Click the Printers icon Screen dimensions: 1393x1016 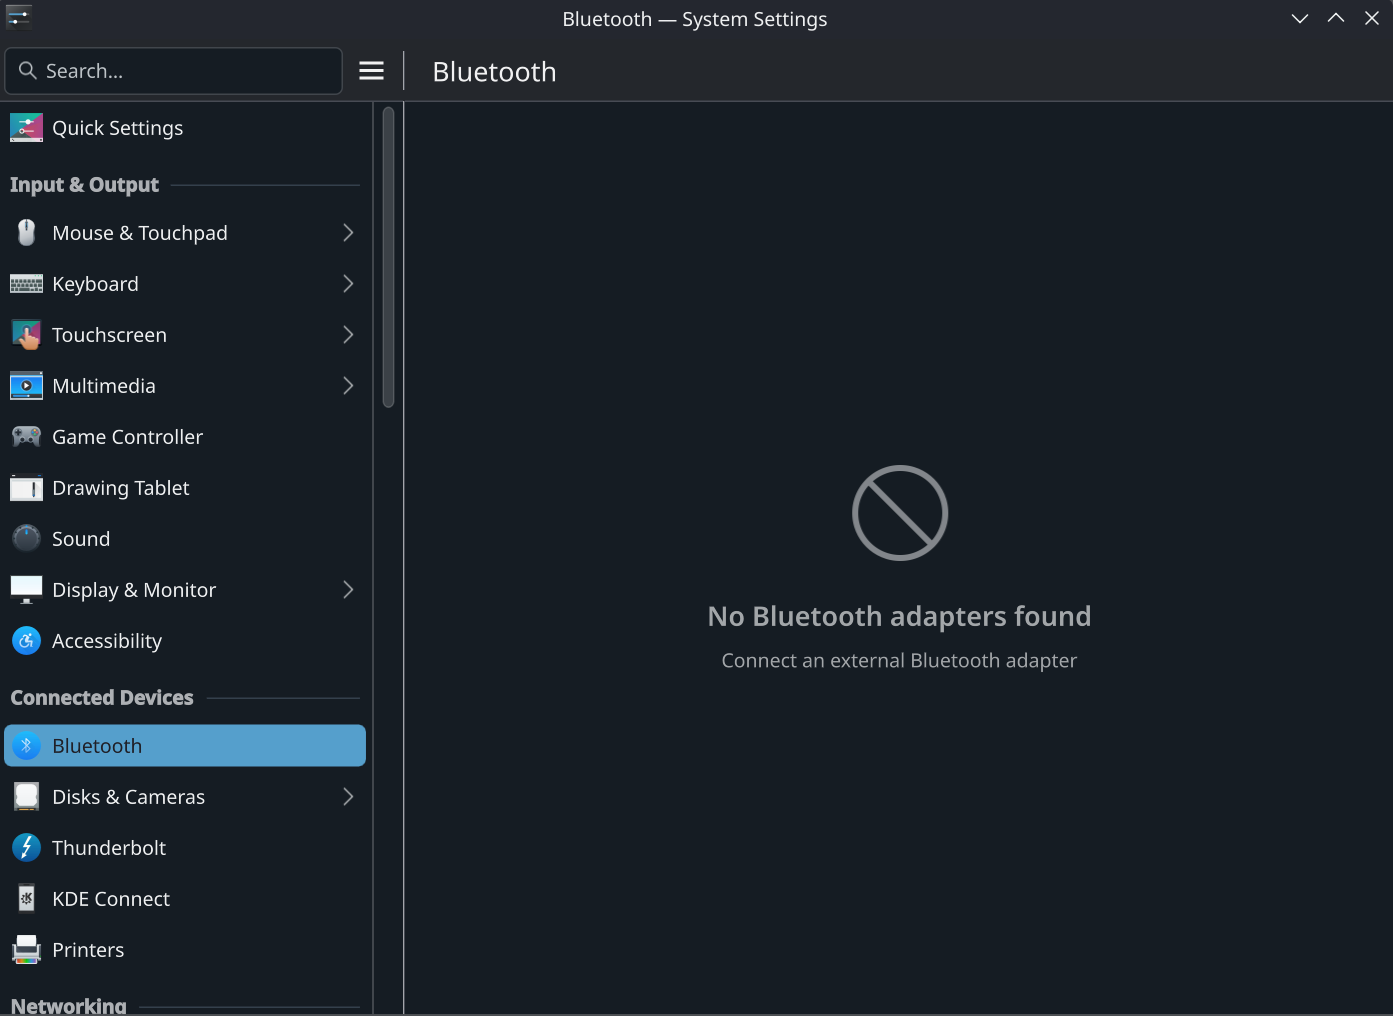click(x=26, y=950)
